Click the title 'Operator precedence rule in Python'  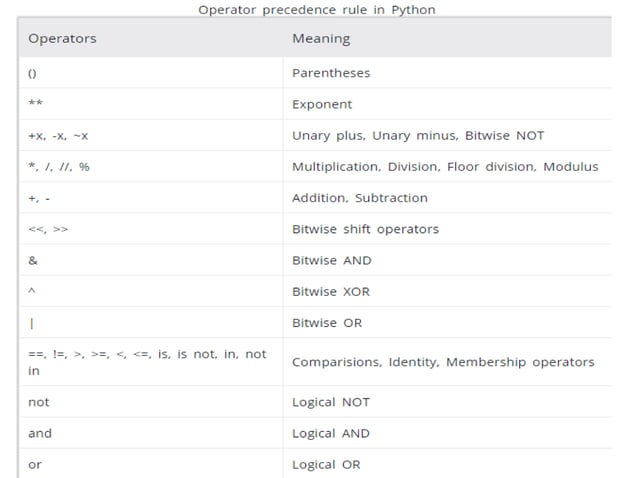coord(317,10)
